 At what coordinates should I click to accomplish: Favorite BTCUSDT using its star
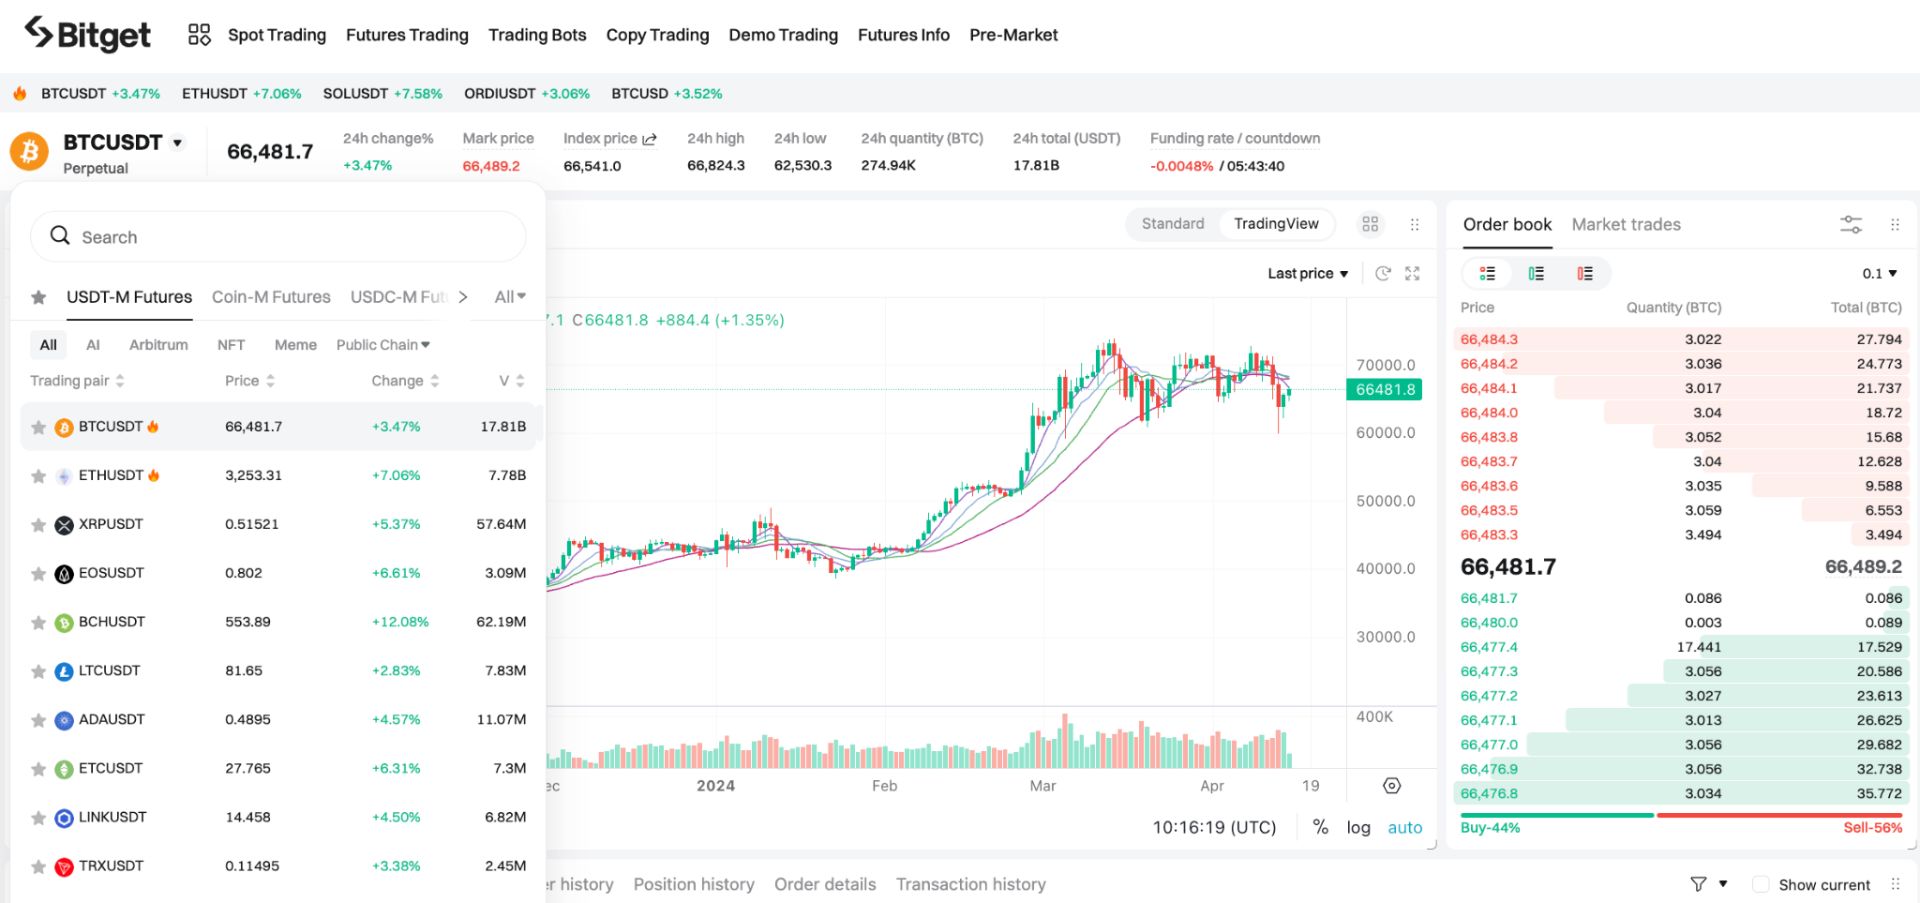(39, 426)
